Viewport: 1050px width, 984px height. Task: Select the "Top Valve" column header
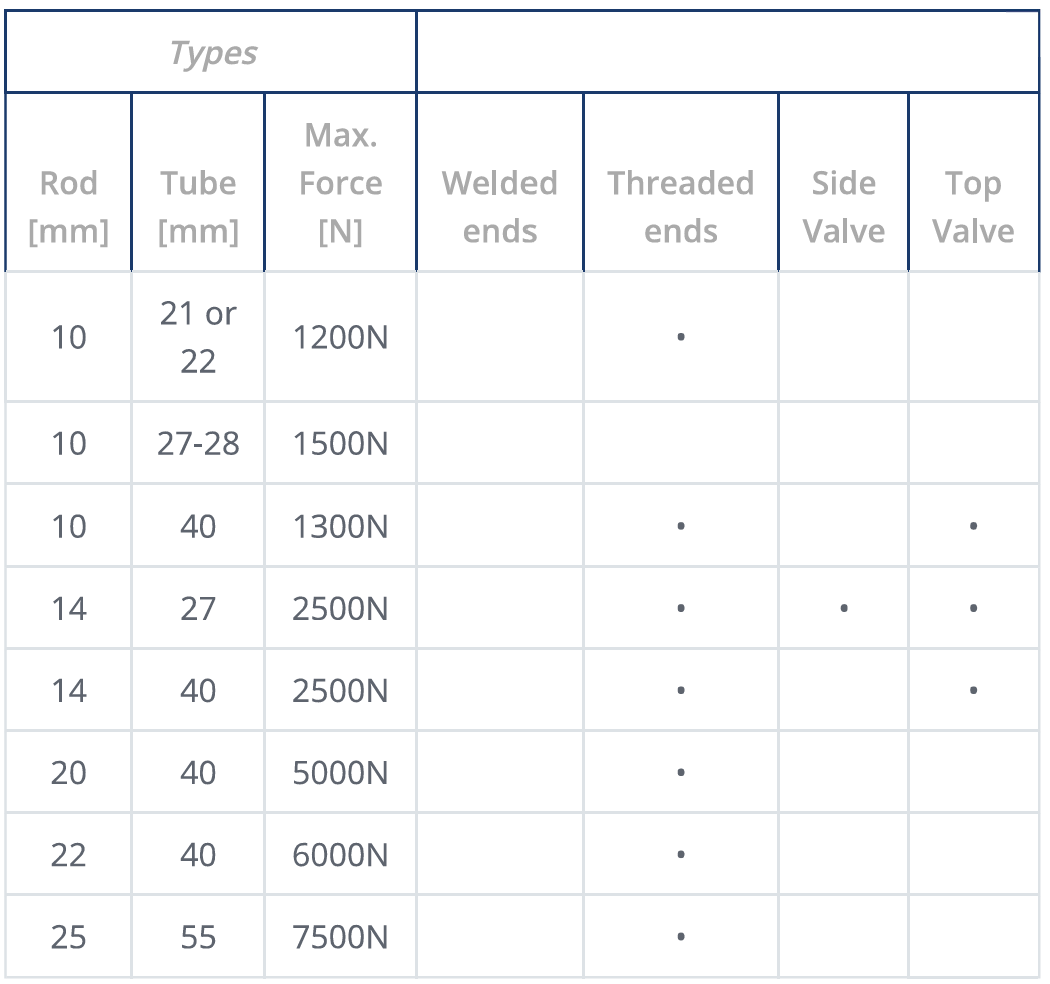coord(973,207)
